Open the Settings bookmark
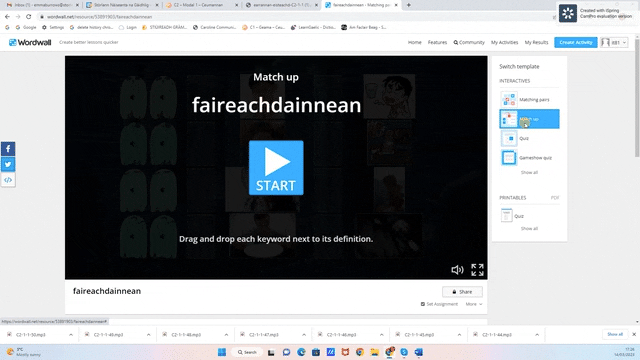The image size is (640, 360). 53,27
